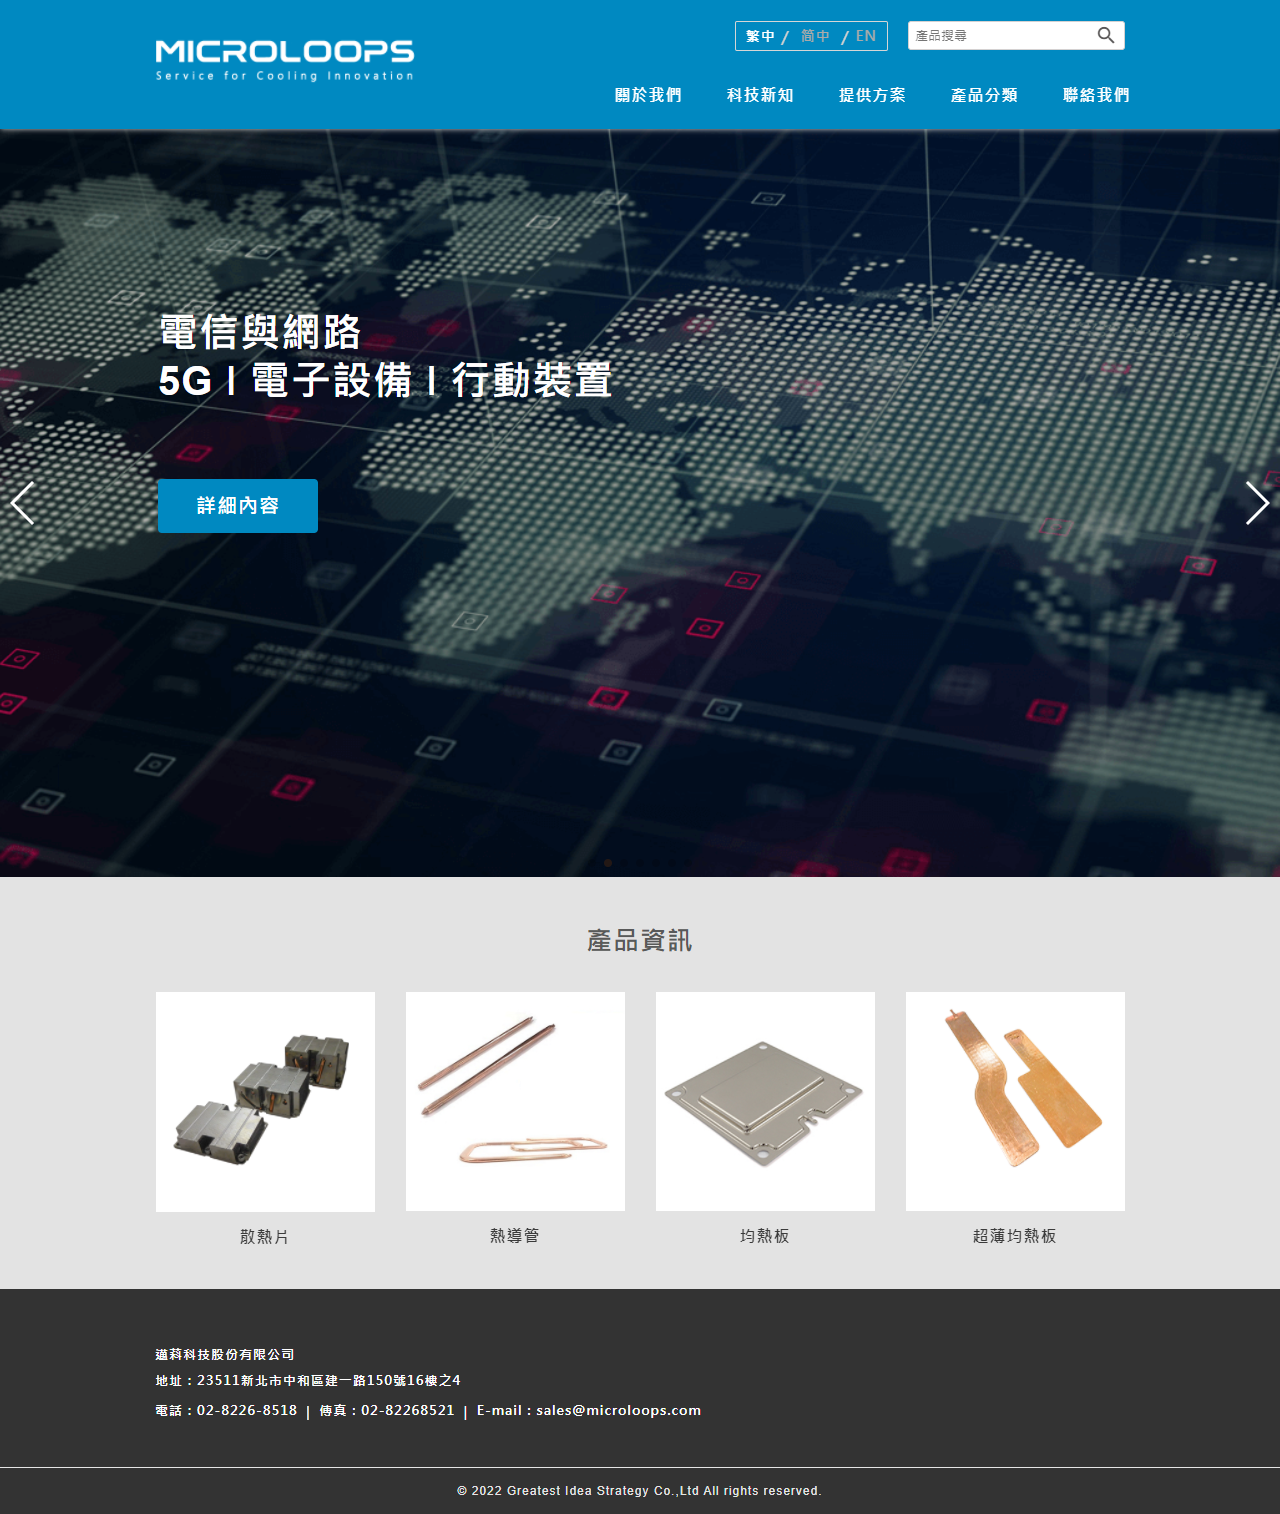The height and width of the screenshot is (1514, 1280).
Task: Click the 2022 Greatest Idea Strategy copyright text
Action: (640, 1491)
